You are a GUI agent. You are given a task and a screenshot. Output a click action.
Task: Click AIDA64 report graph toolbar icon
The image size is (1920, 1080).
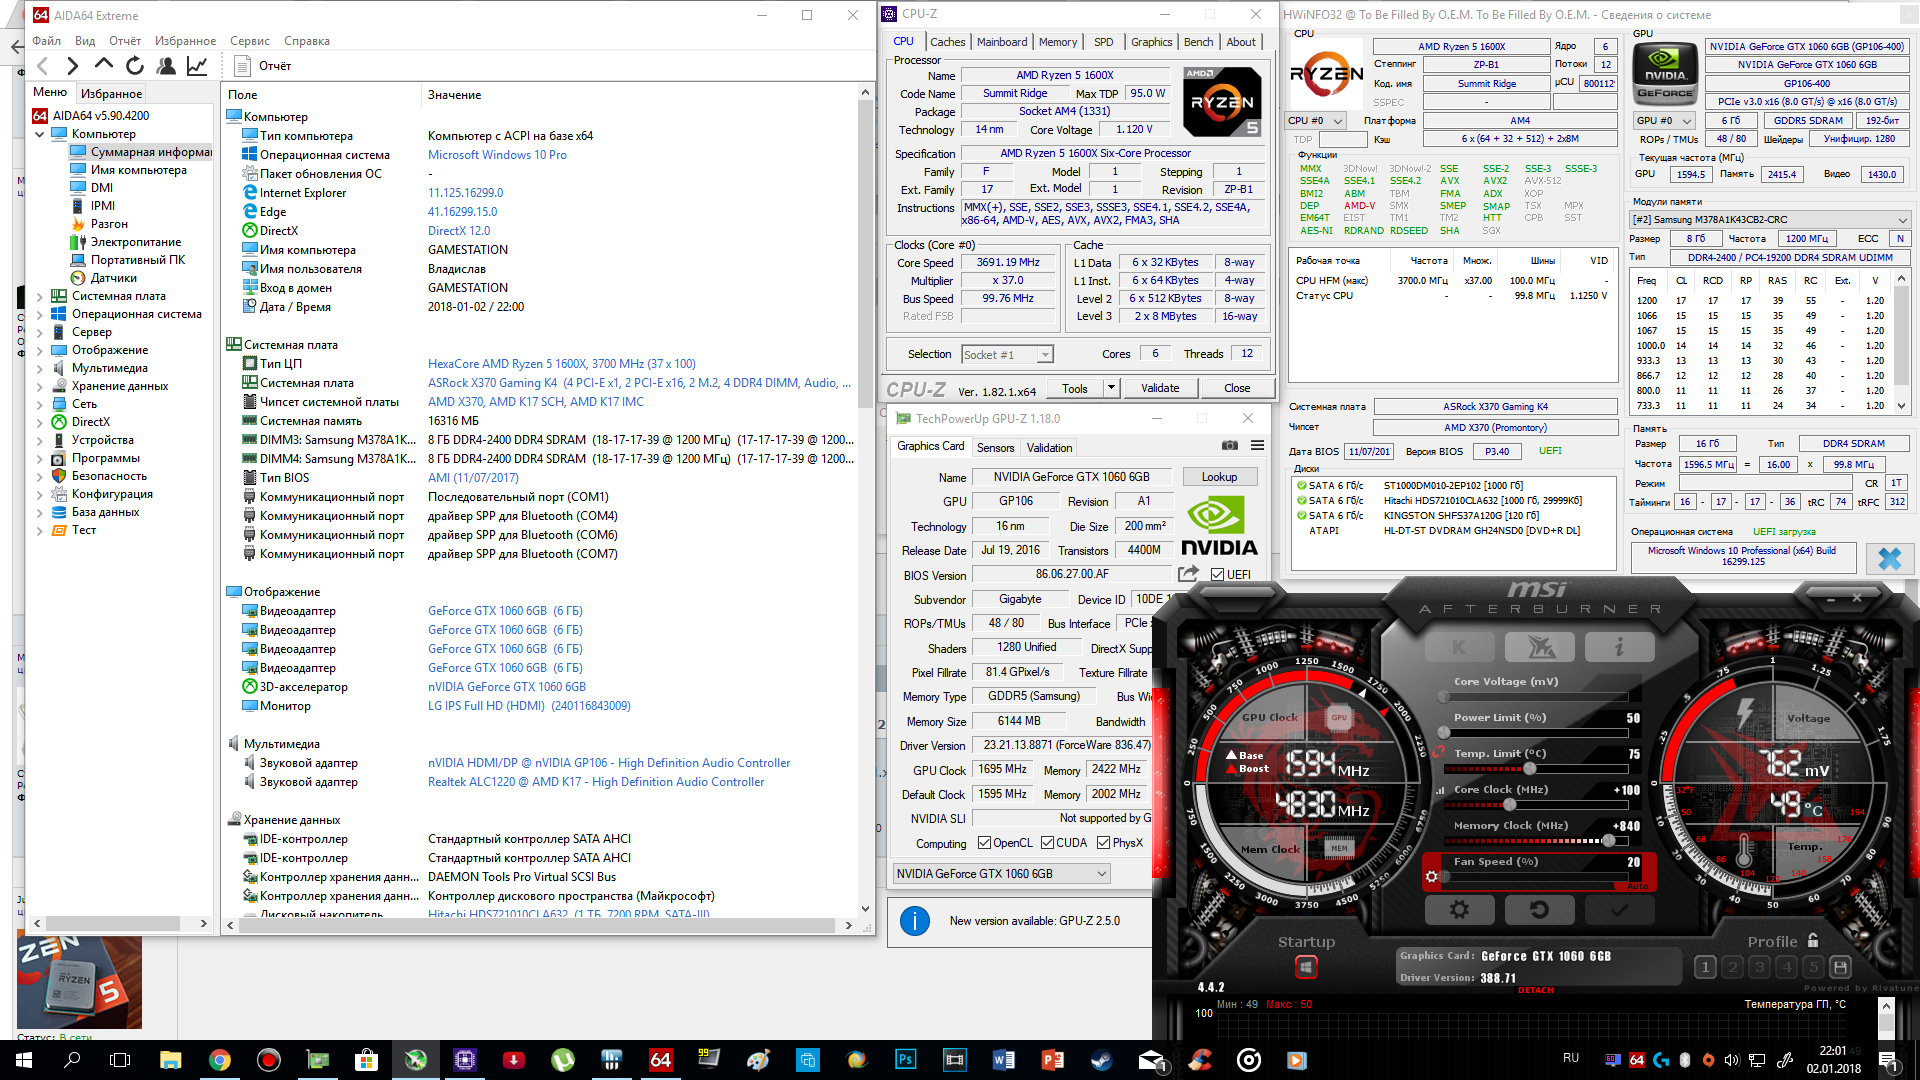197,66
